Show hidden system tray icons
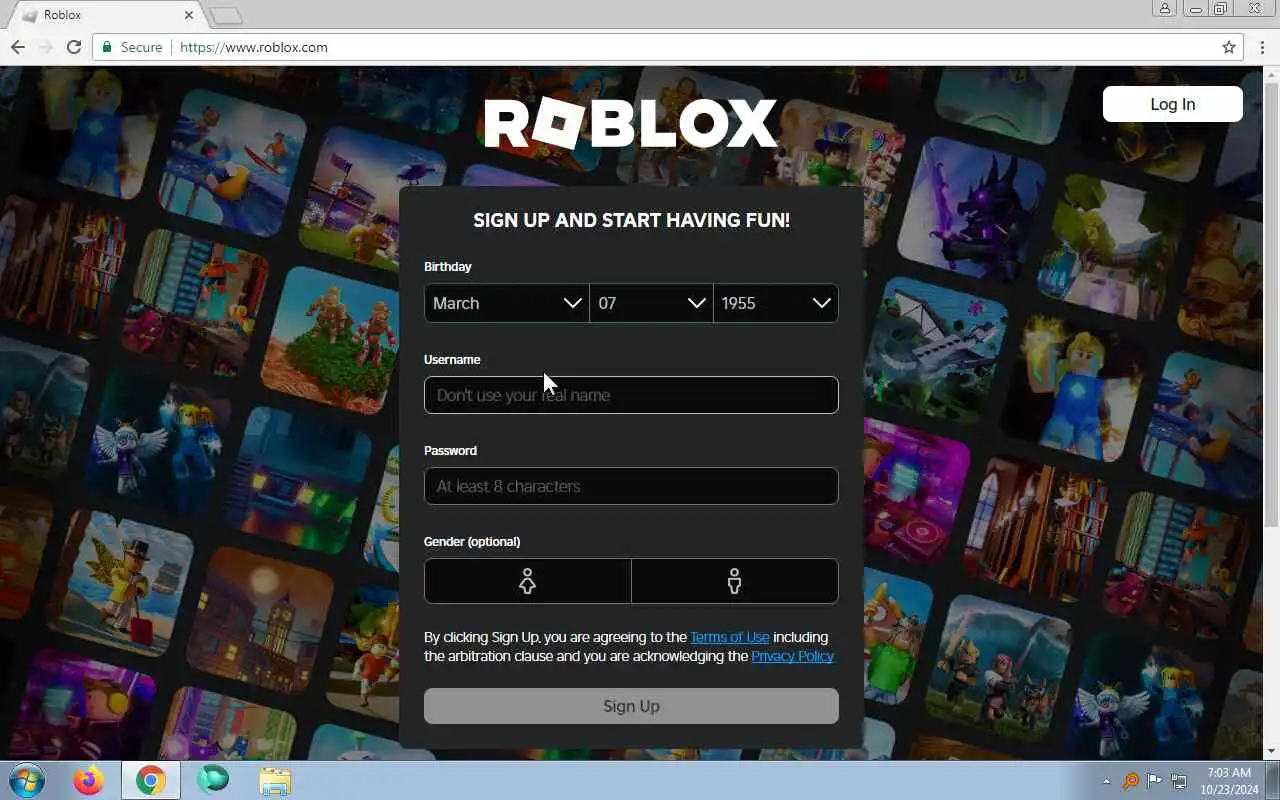The height and width of the screenshot is (800, 1280). click(1106, 781)
